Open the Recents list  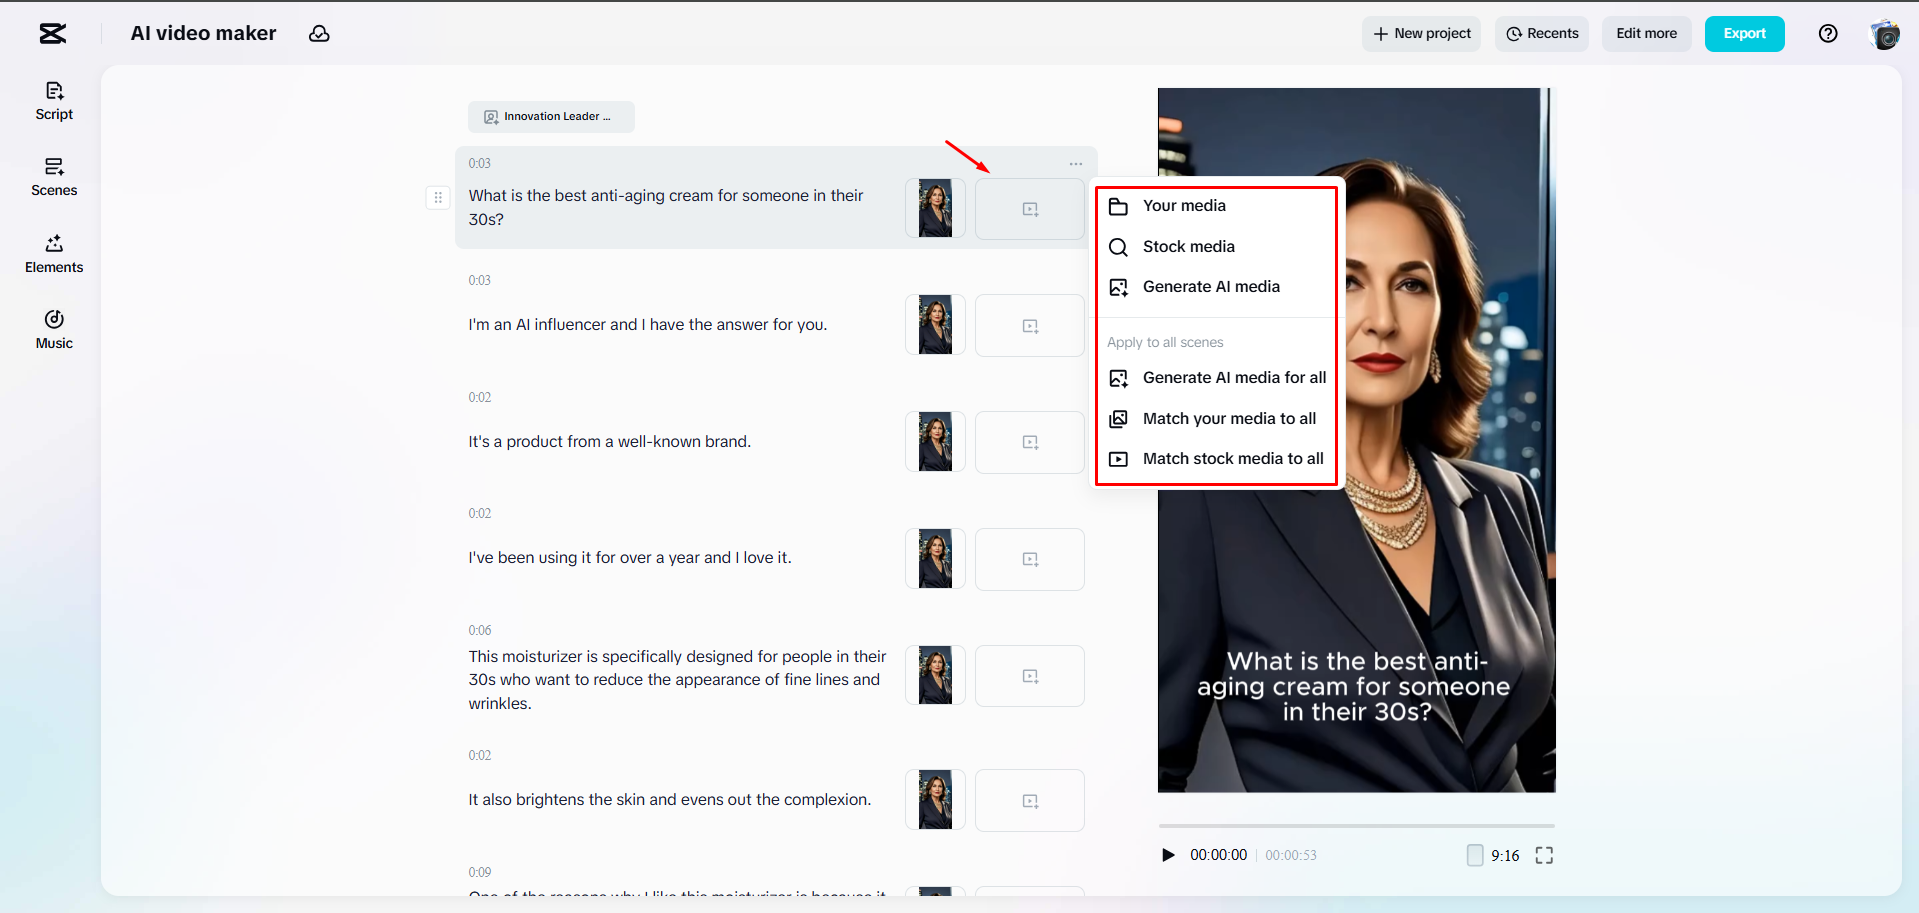[x=1542, y=34]
